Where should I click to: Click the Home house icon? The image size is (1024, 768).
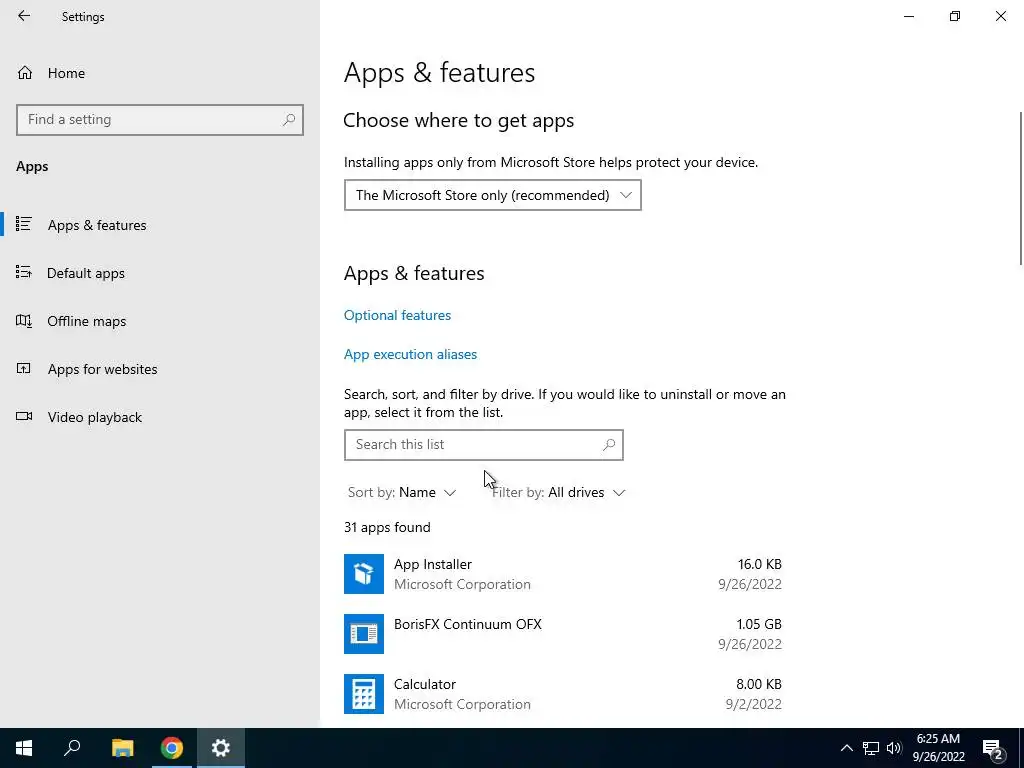pyautogui.click(x=25, y=73)
